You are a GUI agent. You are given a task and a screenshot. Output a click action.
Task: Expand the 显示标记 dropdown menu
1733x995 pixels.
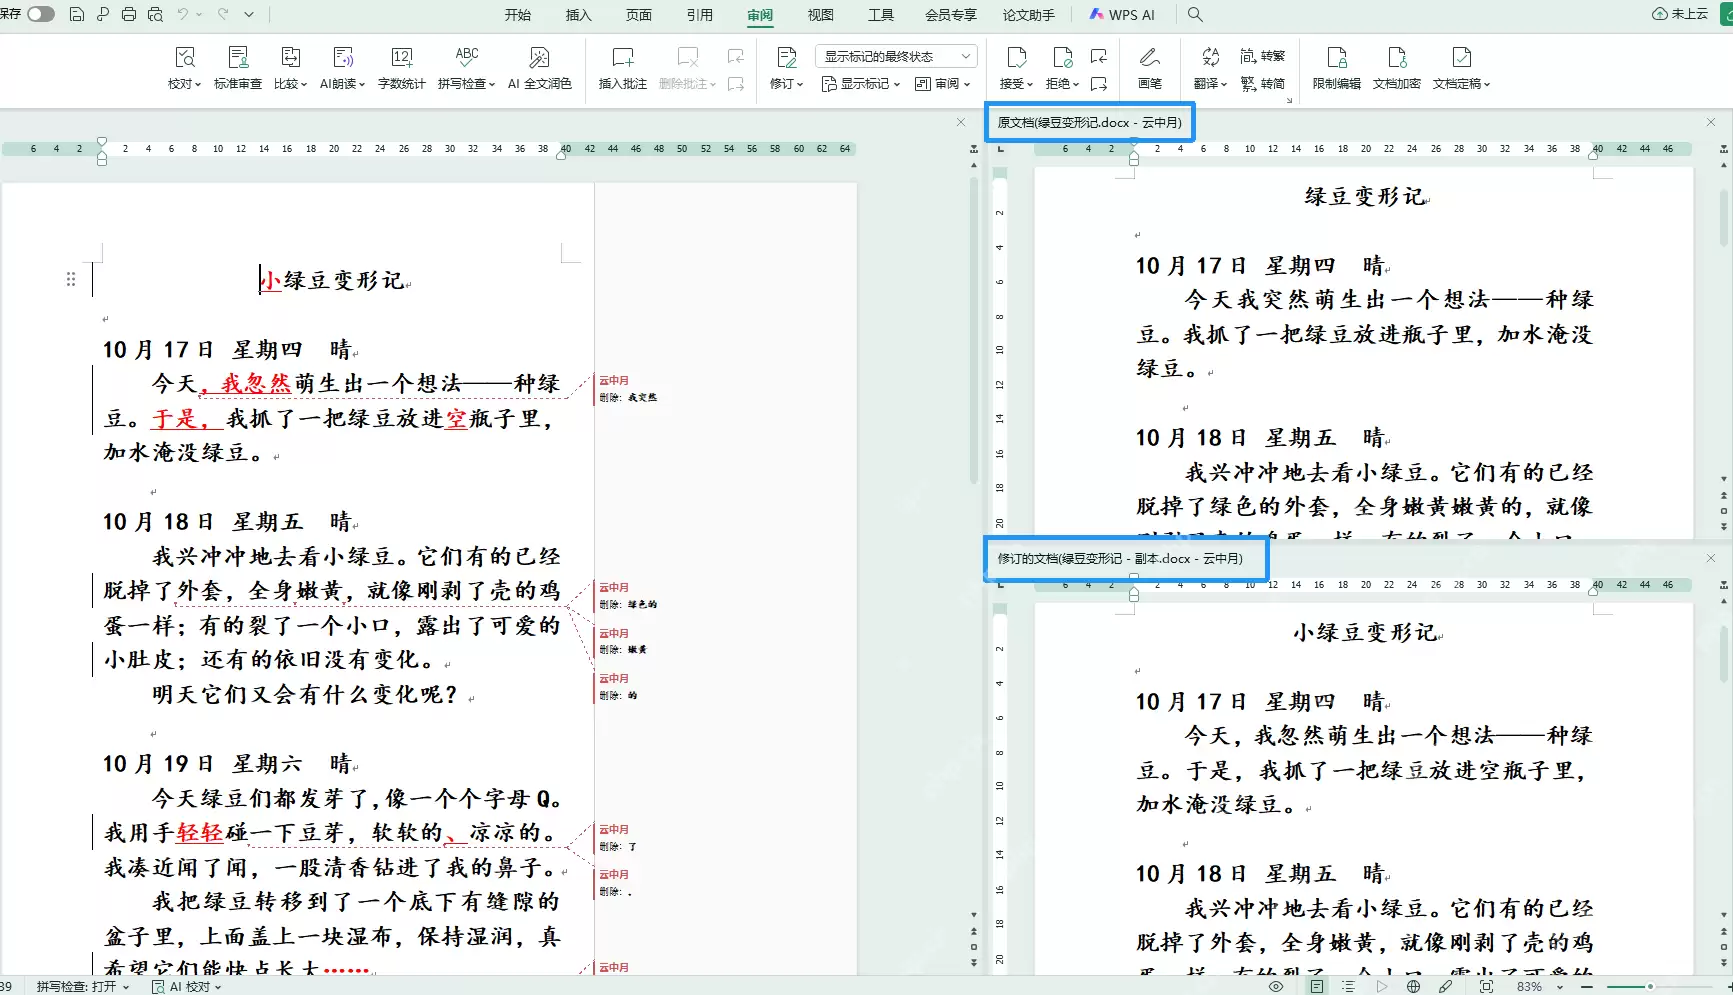click(x=861, y=84)
